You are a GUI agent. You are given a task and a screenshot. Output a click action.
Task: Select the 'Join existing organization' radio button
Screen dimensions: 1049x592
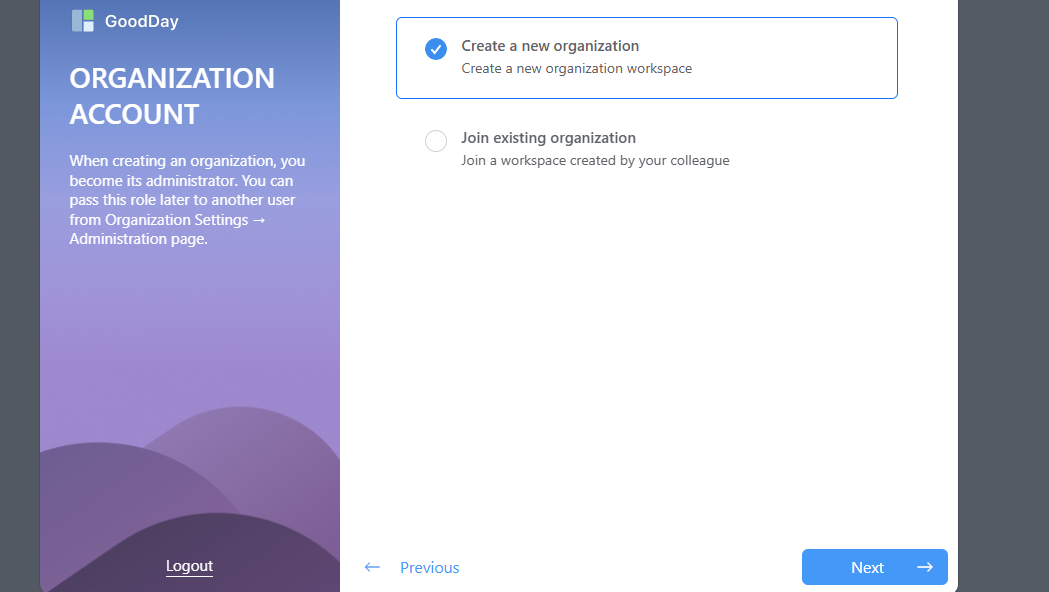pyautogui.click(x=436, y=141)
